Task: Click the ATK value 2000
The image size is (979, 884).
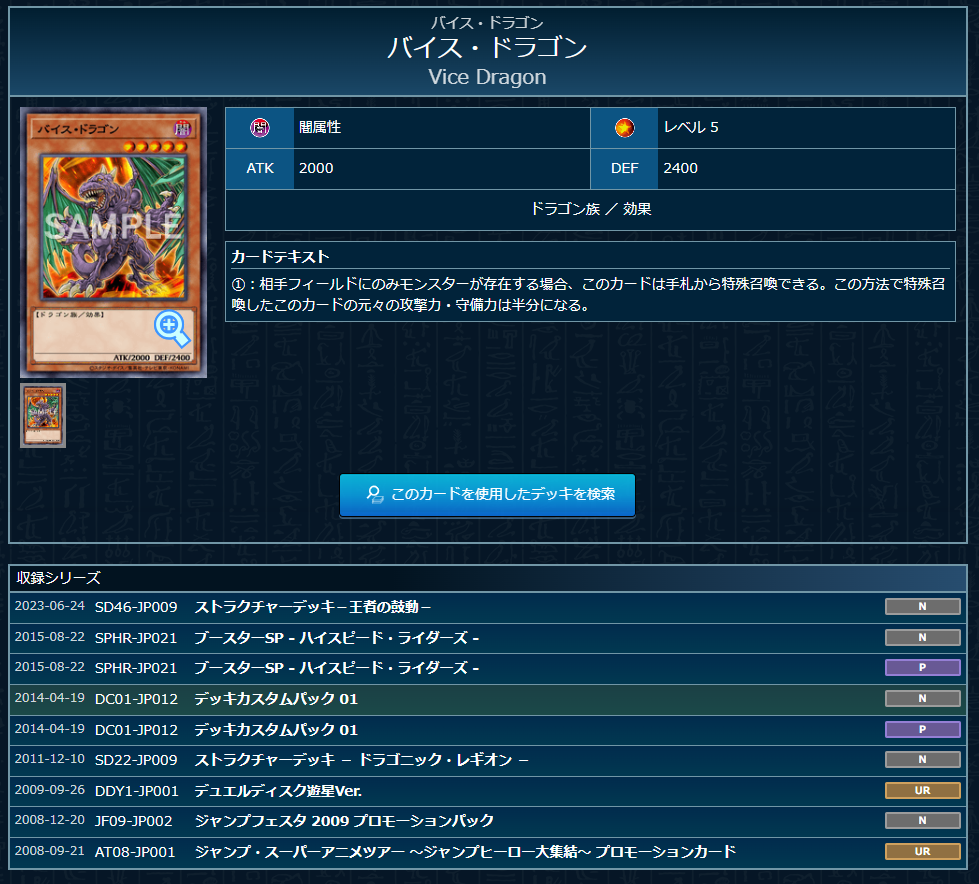Action: (316, 169)
